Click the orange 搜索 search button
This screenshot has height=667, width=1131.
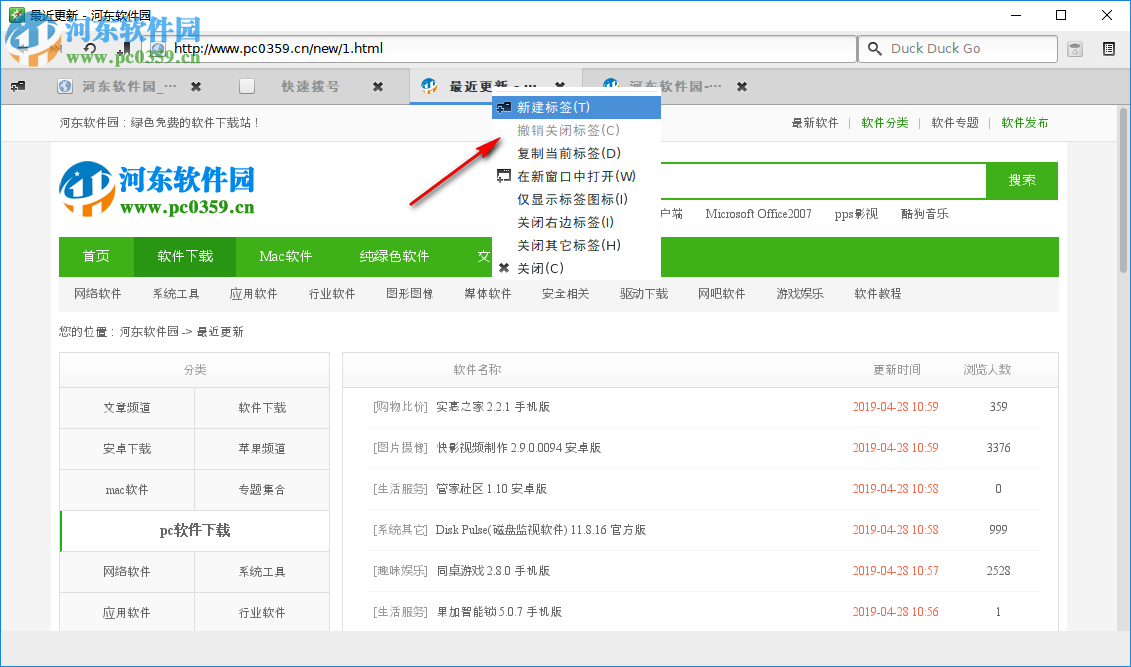[1021, 181]
